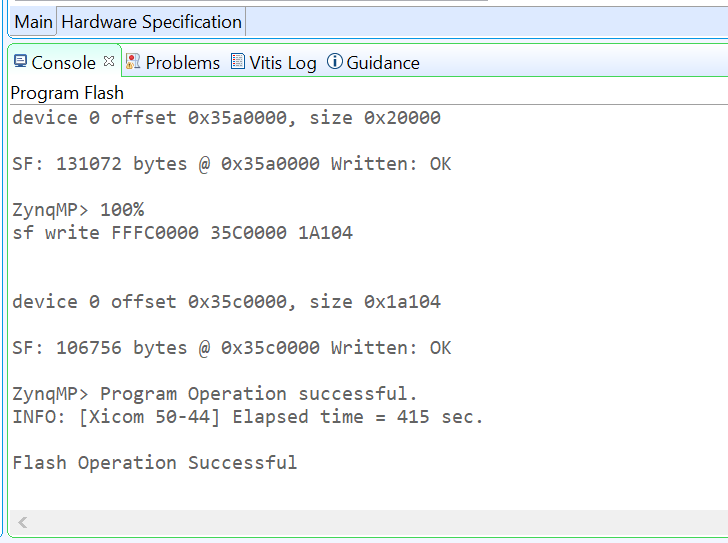Switch to the Guidance view
Screen dimensions: 728x543
click(383, 63)
